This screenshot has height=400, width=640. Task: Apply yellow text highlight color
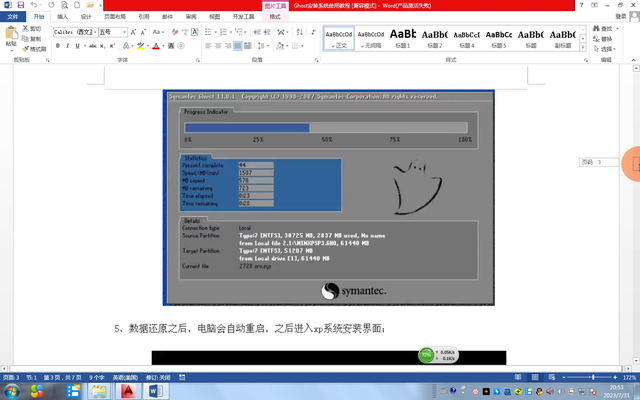[x=141, y=46]
